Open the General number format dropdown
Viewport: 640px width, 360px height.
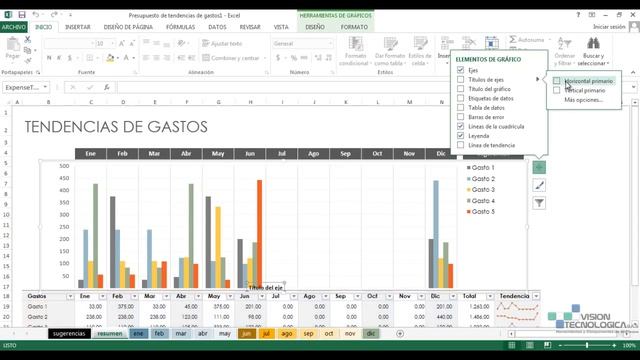pos(330,43)
